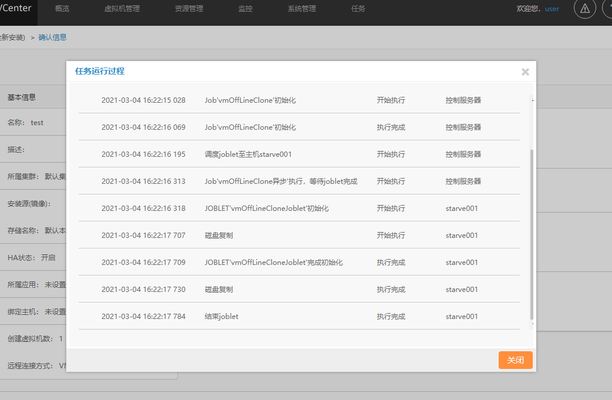Viewport: 612px width, 400px height.
Task: Click starve001 host in 结束joblet row
Action: [461, 316]
